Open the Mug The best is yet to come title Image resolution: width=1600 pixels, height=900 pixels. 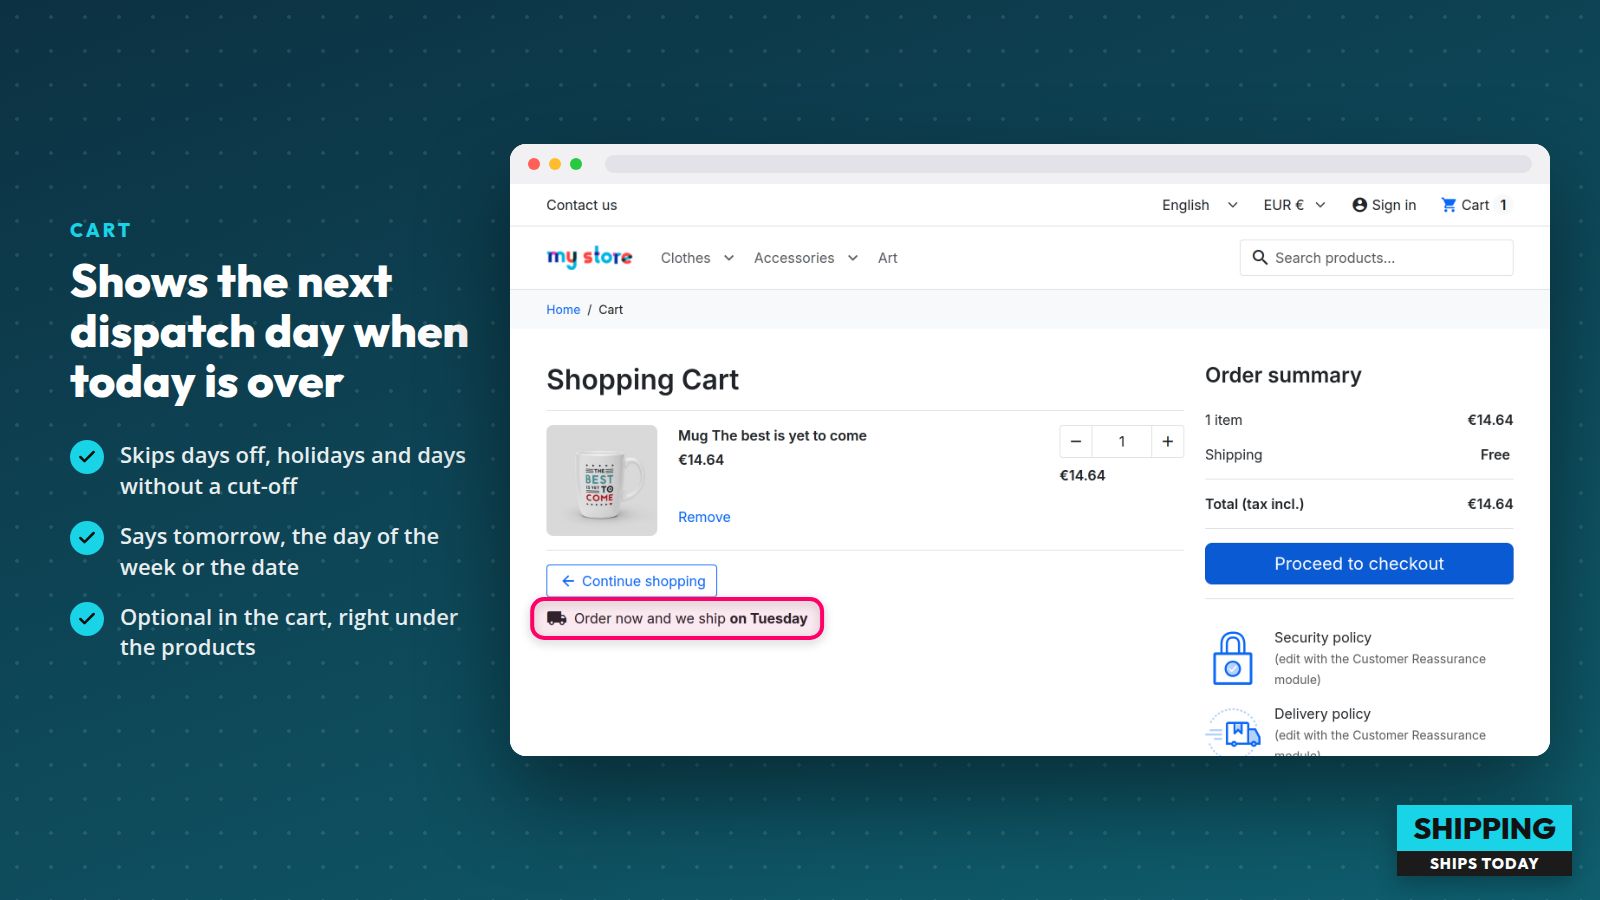772,436
